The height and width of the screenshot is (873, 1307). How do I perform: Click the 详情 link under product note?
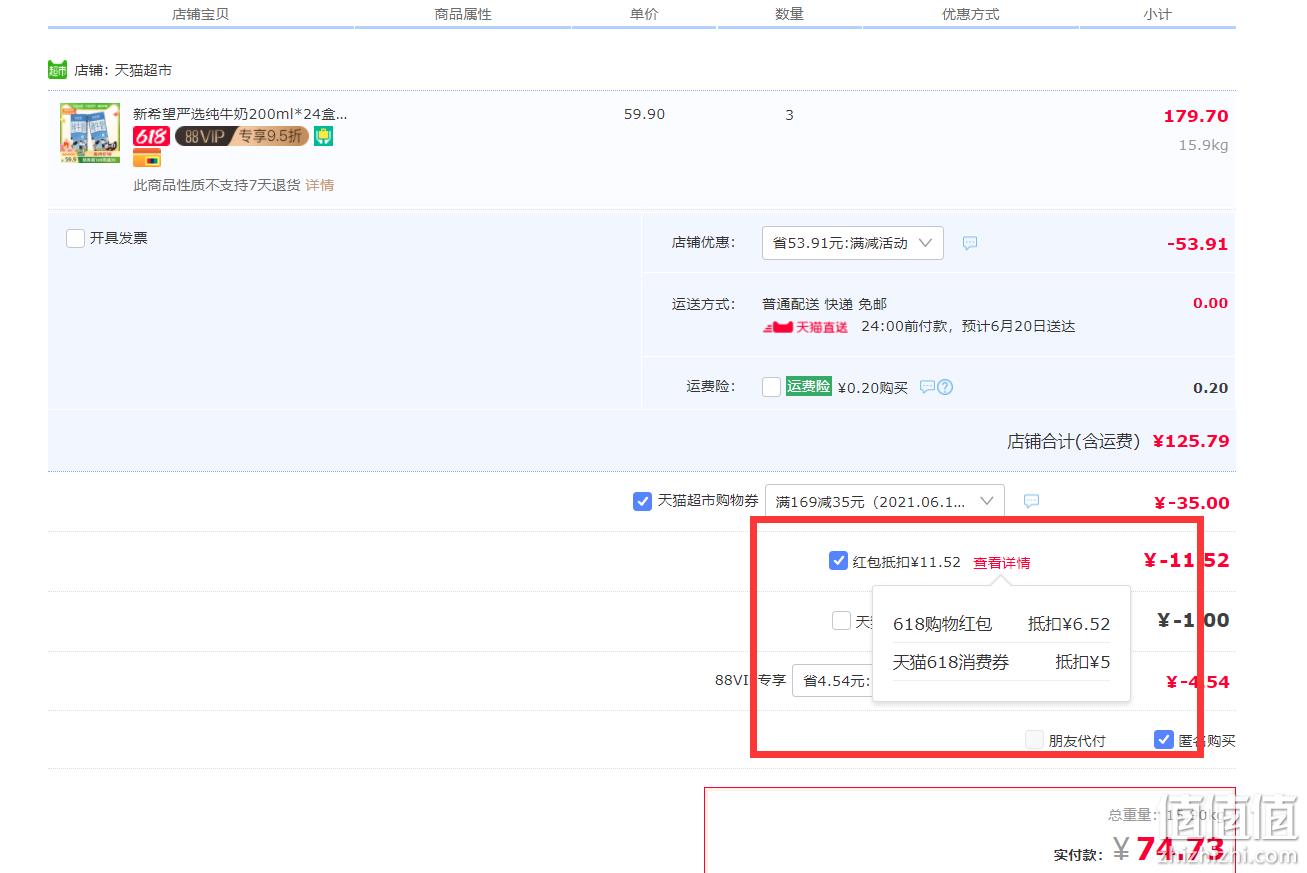click(320, 185)
